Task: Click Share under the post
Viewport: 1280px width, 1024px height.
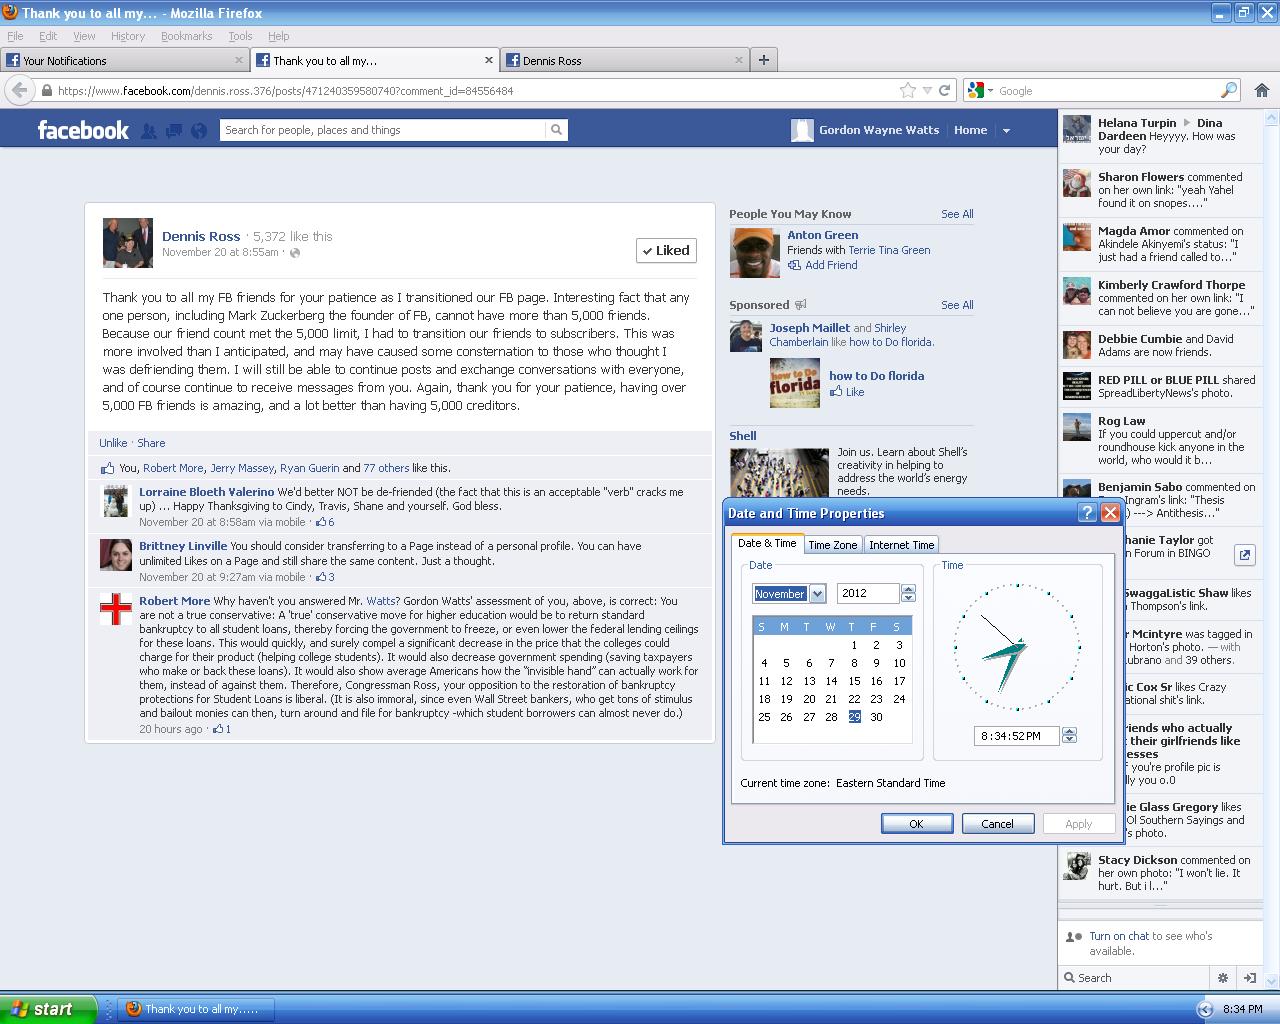Action: (151, 443)
